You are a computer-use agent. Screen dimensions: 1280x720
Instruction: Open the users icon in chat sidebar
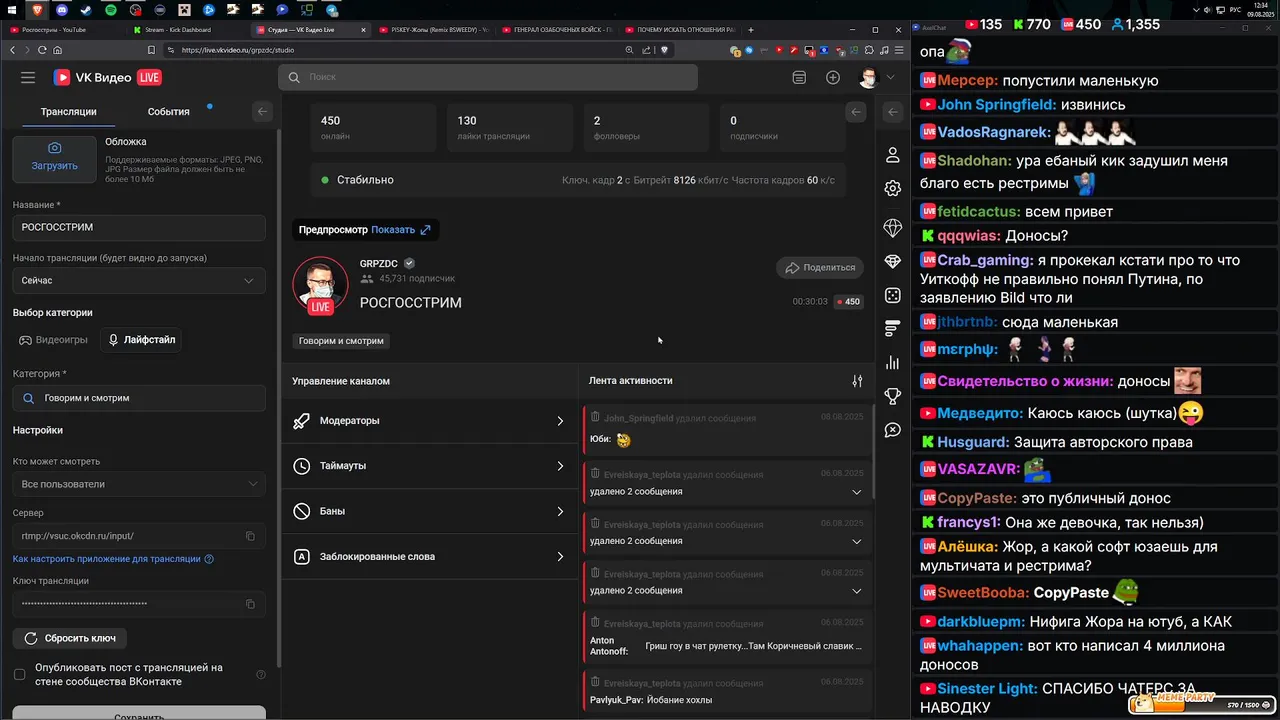tap(893, 155)
